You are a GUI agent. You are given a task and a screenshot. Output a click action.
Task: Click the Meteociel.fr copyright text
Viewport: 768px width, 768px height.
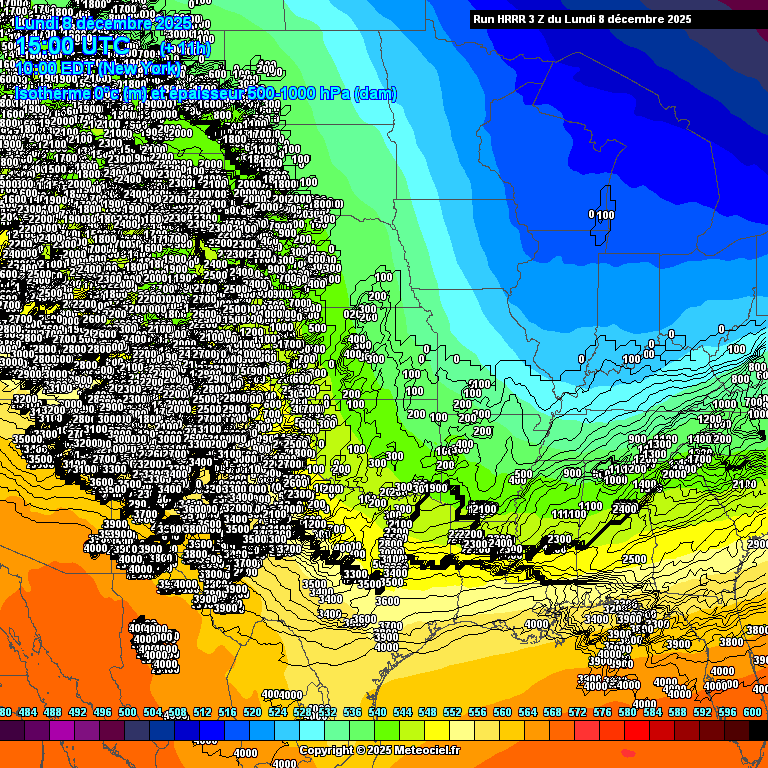click(x=380, y=750)
